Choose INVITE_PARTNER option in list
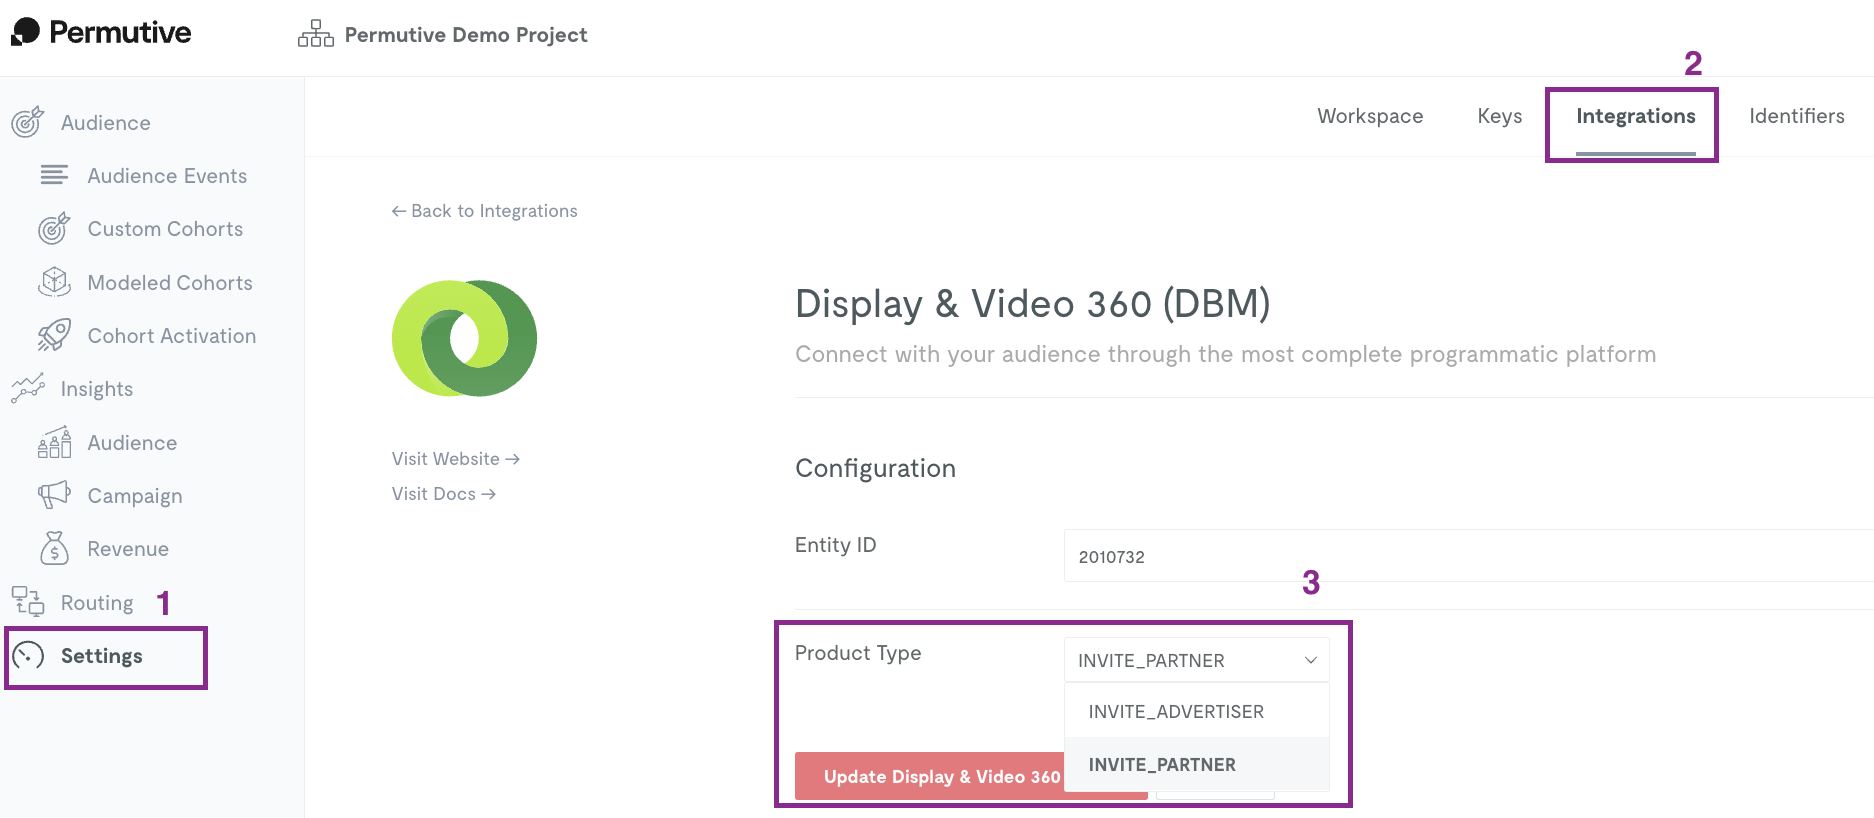Image resolution: width=1874 pixels, height=818 pixels. 1196,765
